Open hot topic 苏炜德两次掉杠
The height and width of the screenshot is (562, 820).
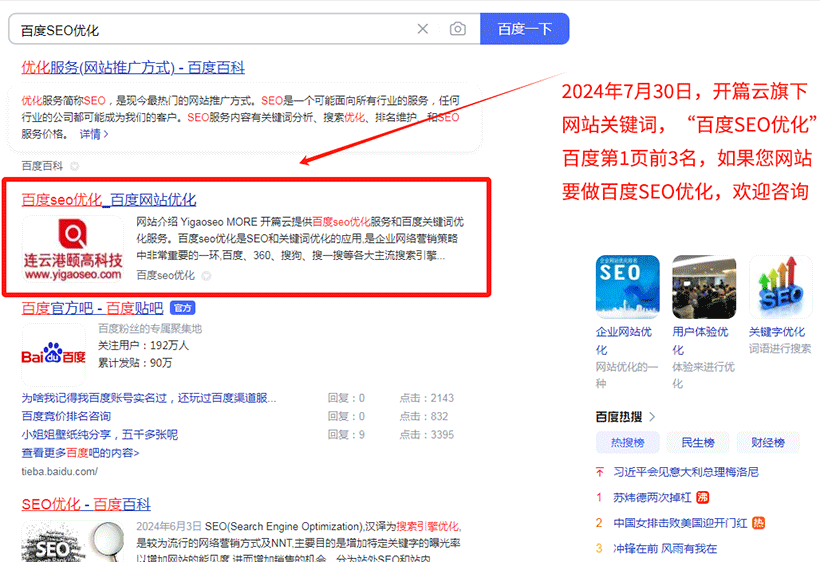click(x=652, y=497)
